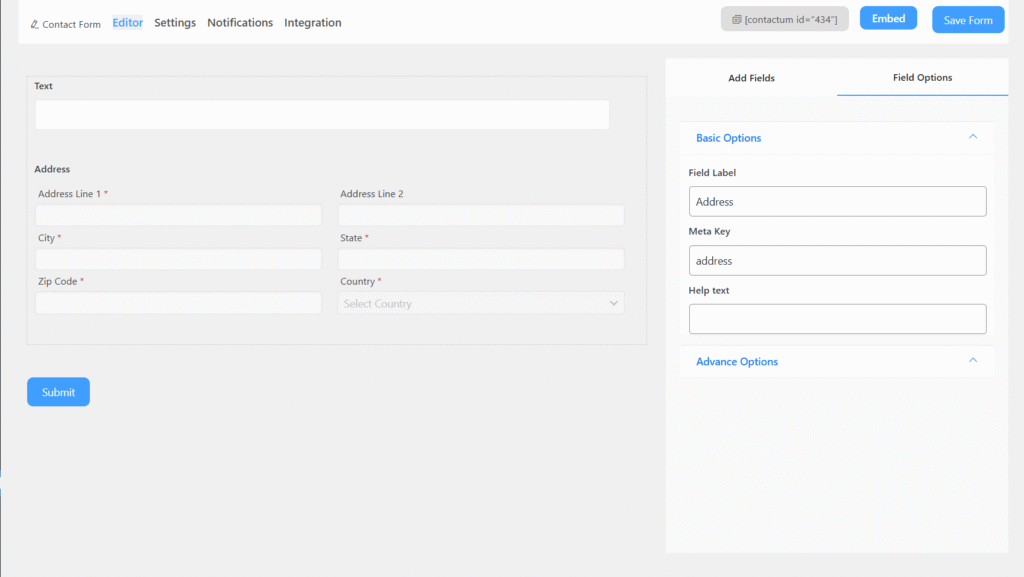
Task: Collapse the Basic Options chevron
Action: pos(972,137)
